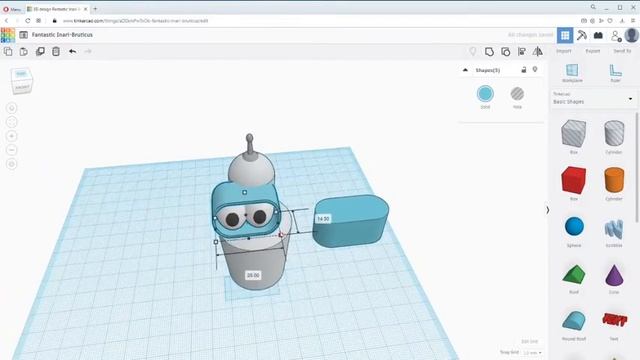The image size is (640, 360).
Task: Set selection to Hole striped circle
Action: pos(517,94)
